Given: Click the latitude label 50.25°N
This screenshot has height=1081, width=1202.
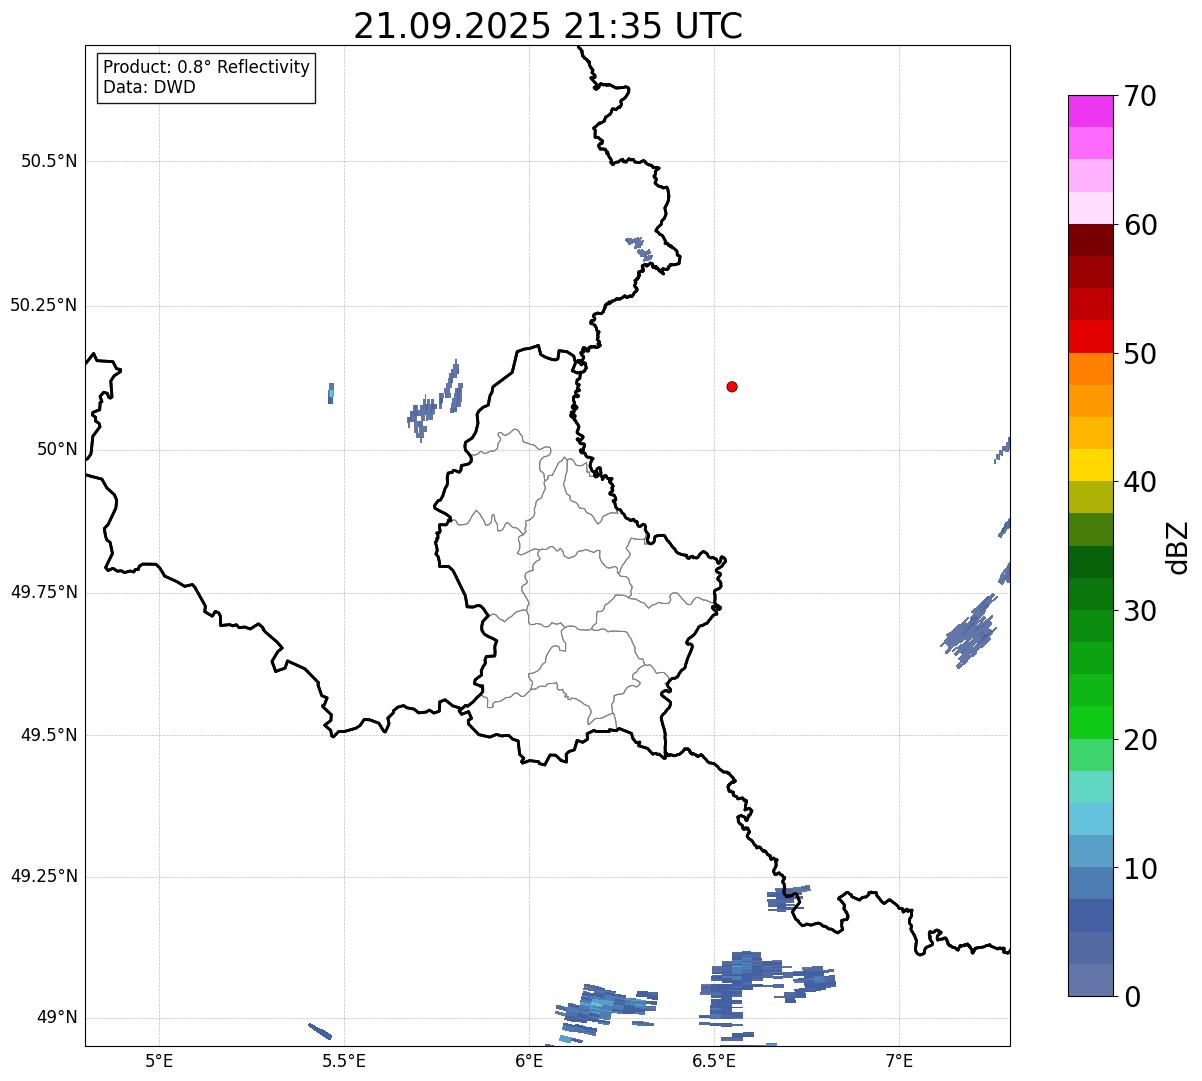Looking at the screenshot, I should coord(44,305).
